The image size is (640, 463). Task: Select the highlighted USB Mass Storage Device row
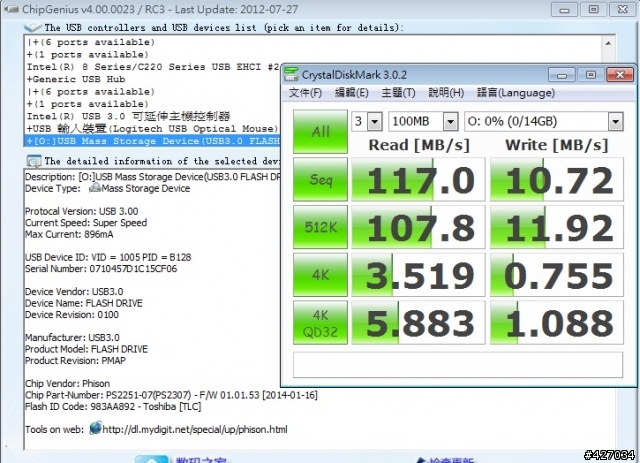(153, 141)
